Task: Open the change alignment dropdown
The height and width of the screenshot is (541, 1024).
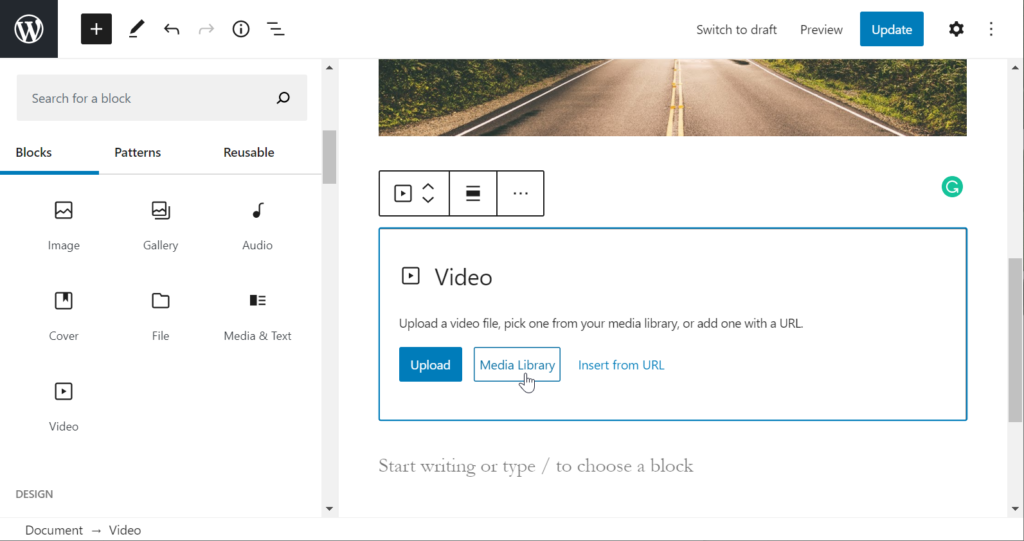Action: (473, 194)
